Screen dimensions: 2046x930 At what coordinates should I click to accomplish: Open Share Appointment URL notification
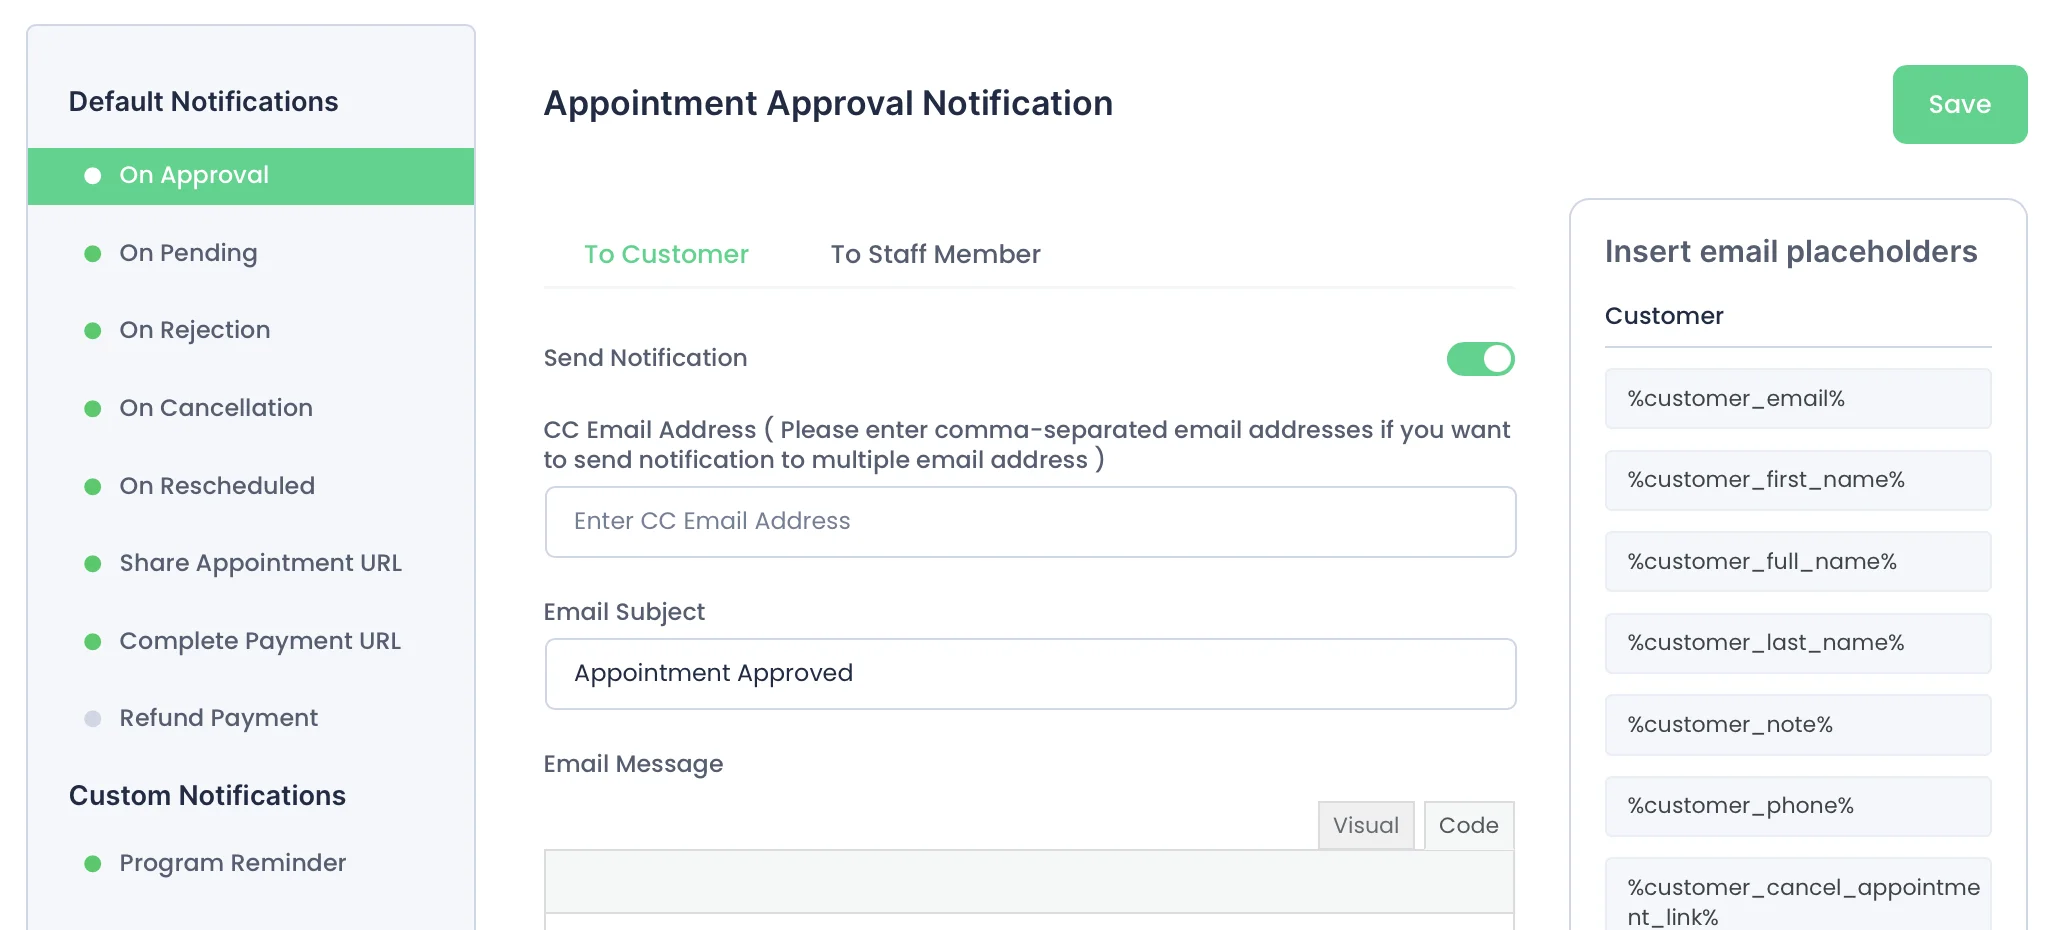[x=260, y=564]
